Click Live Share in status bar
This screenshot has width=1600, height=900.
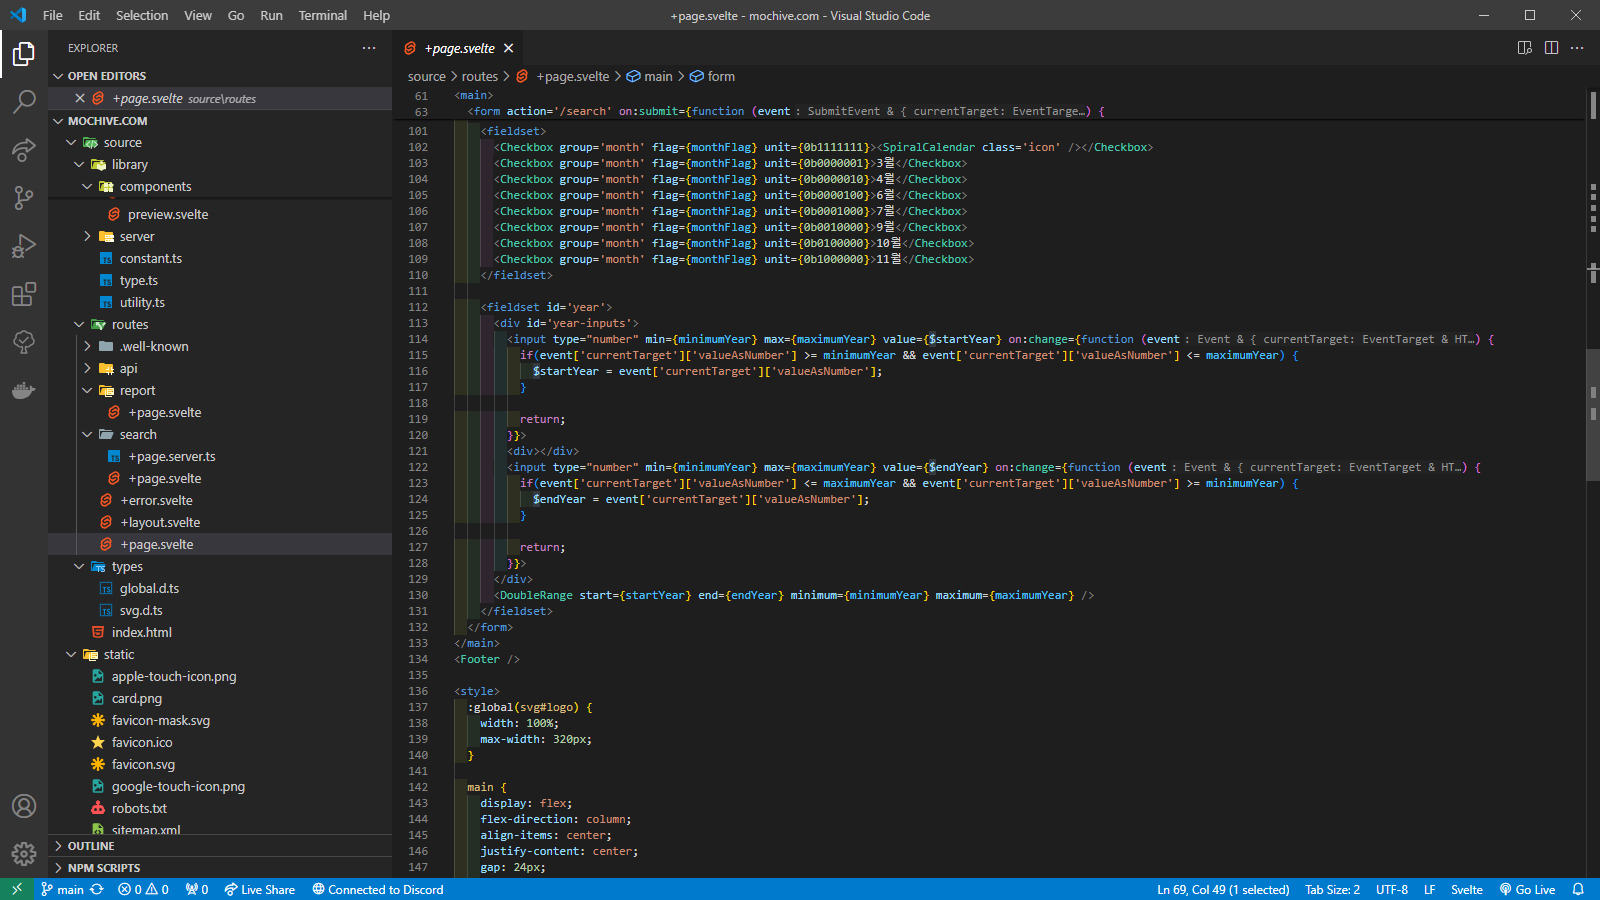point(260,889)
